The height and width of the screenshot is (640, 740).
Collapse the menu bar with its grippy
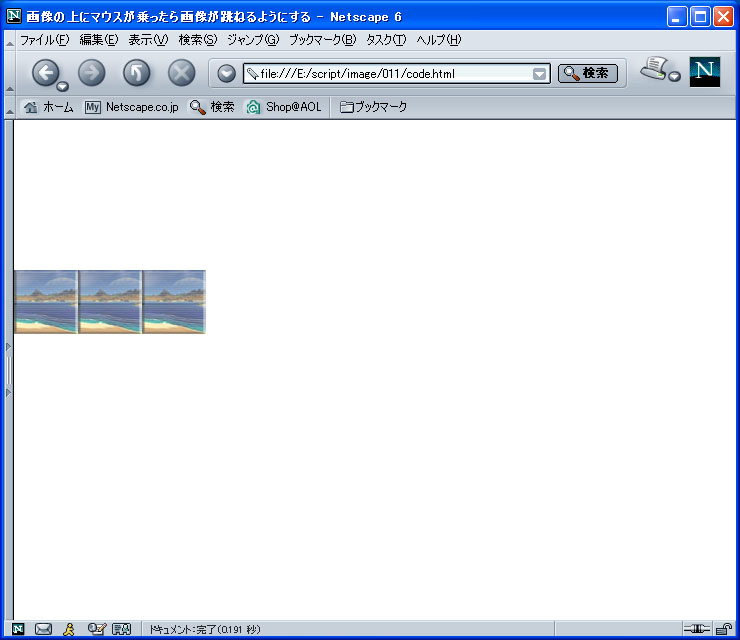click(9, 41)
